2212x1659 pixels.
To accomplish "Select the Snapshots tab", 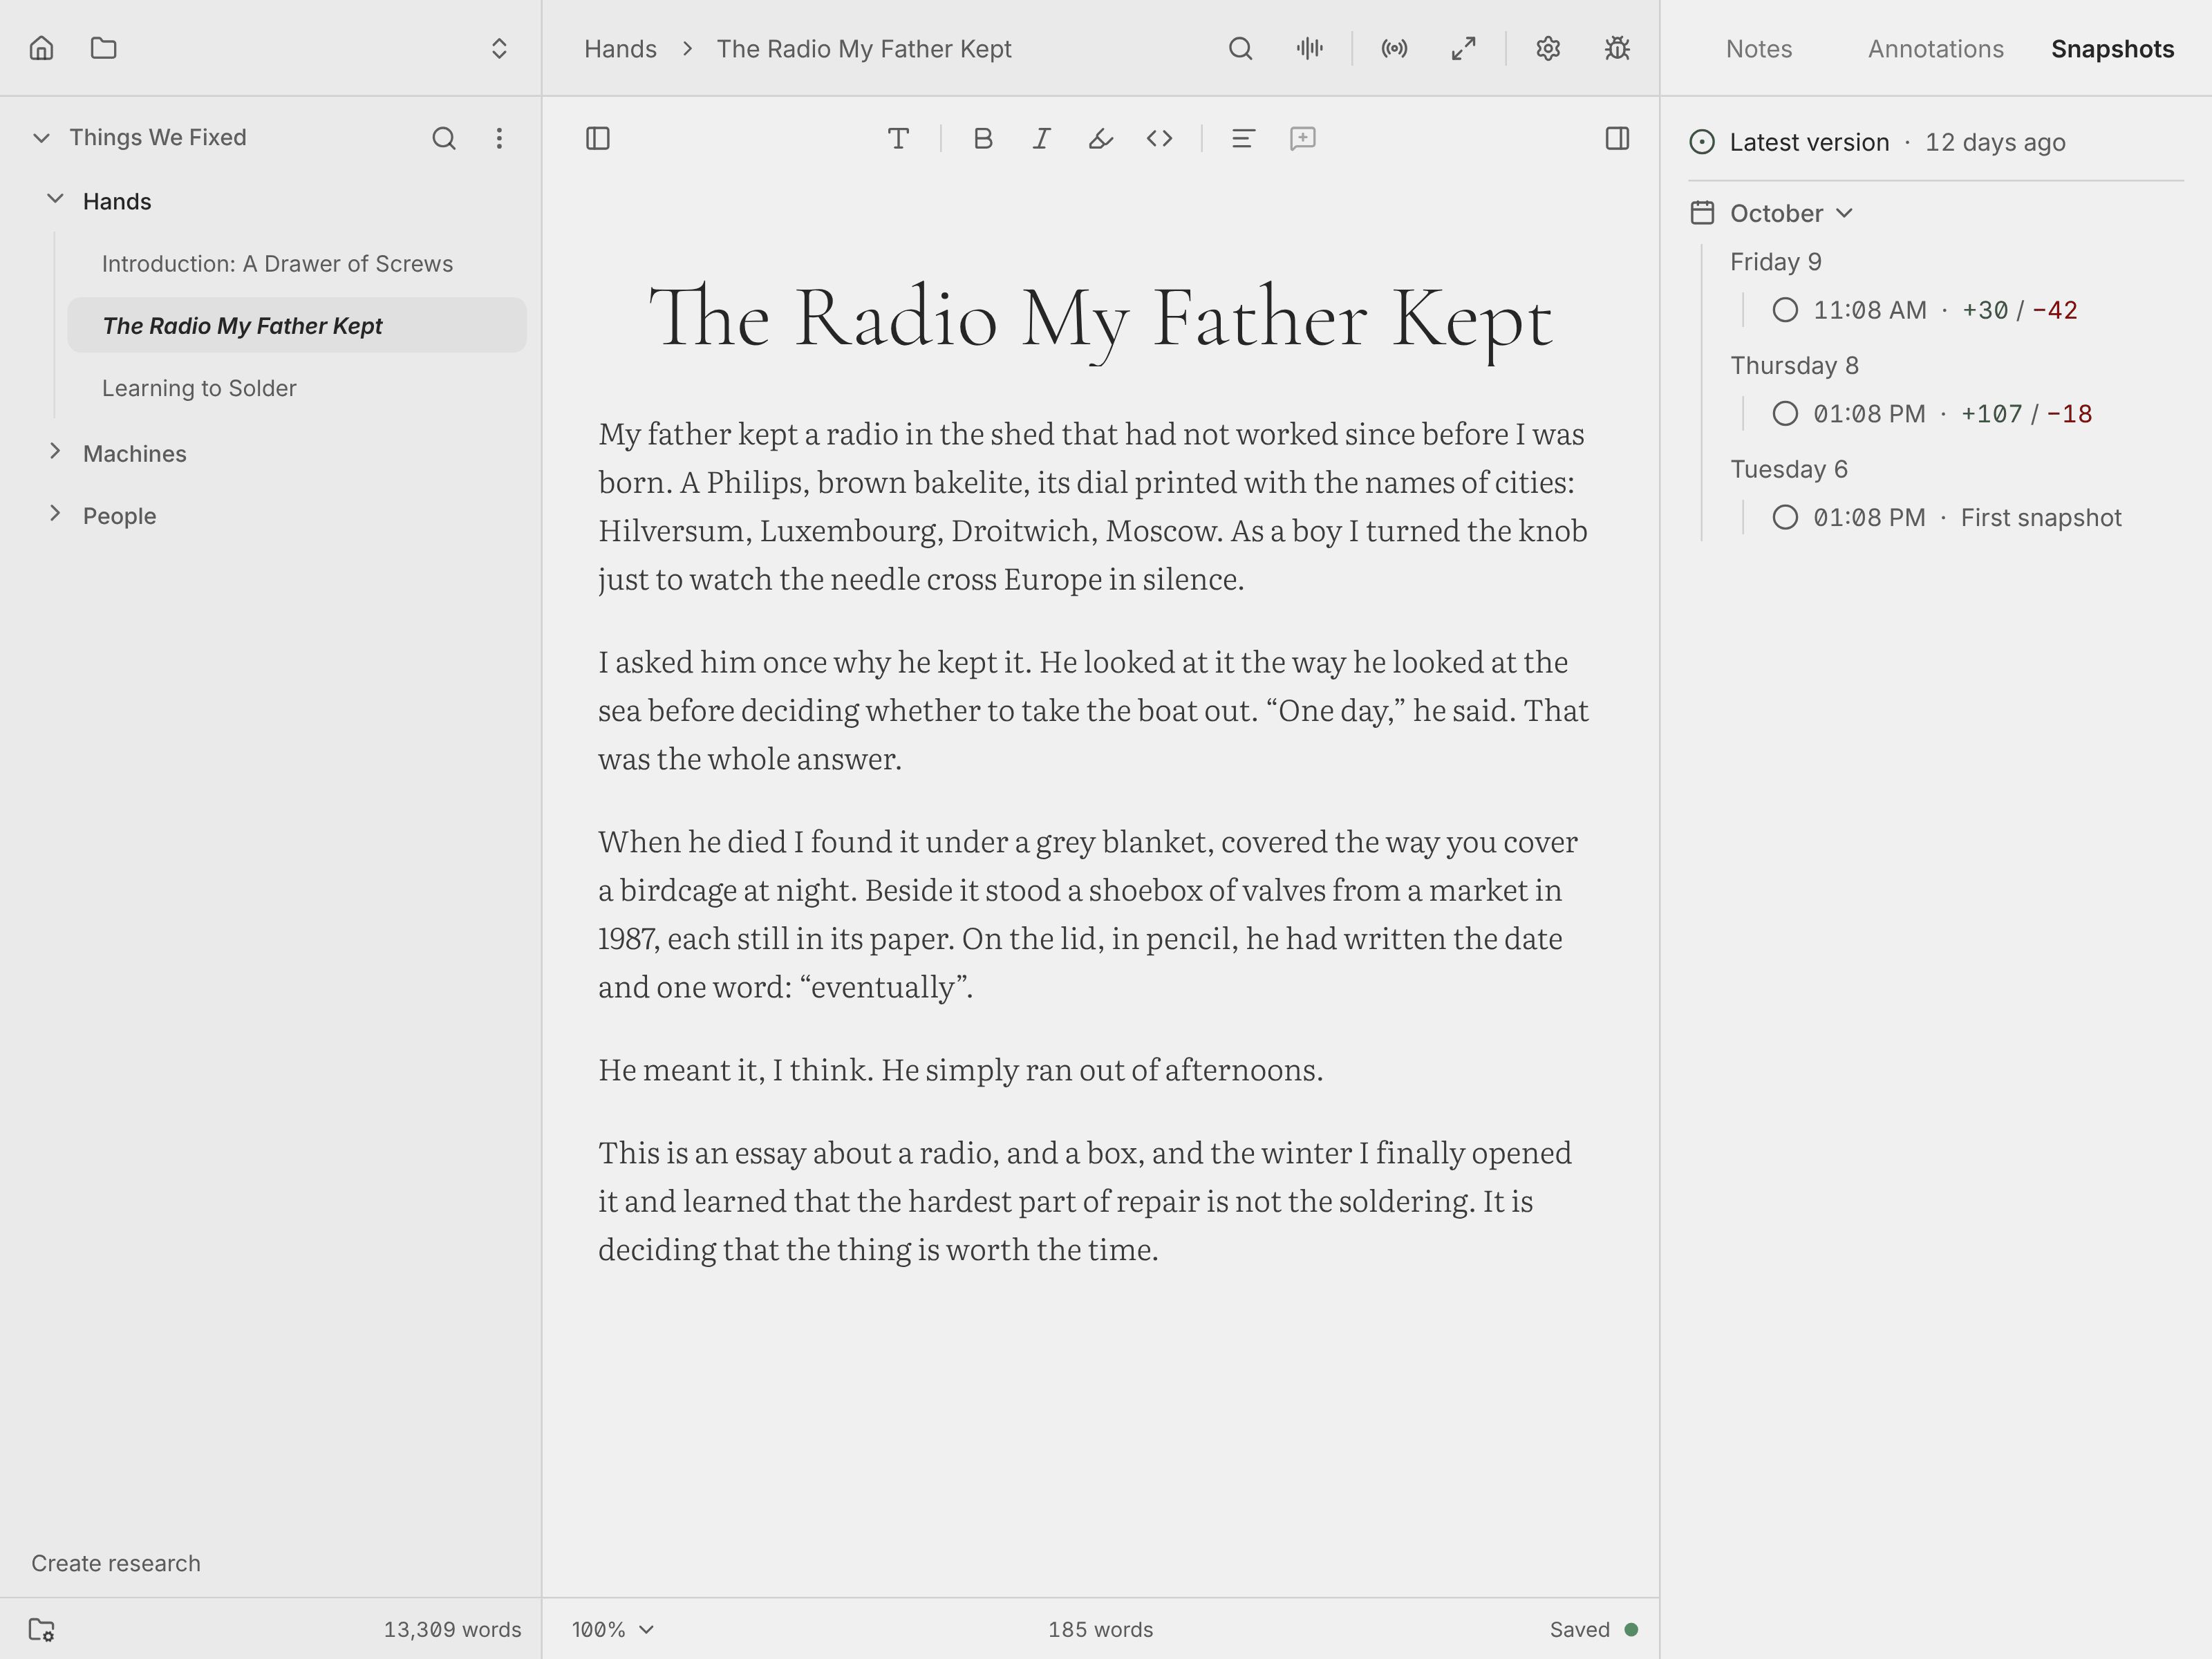I will [2112, 49].
